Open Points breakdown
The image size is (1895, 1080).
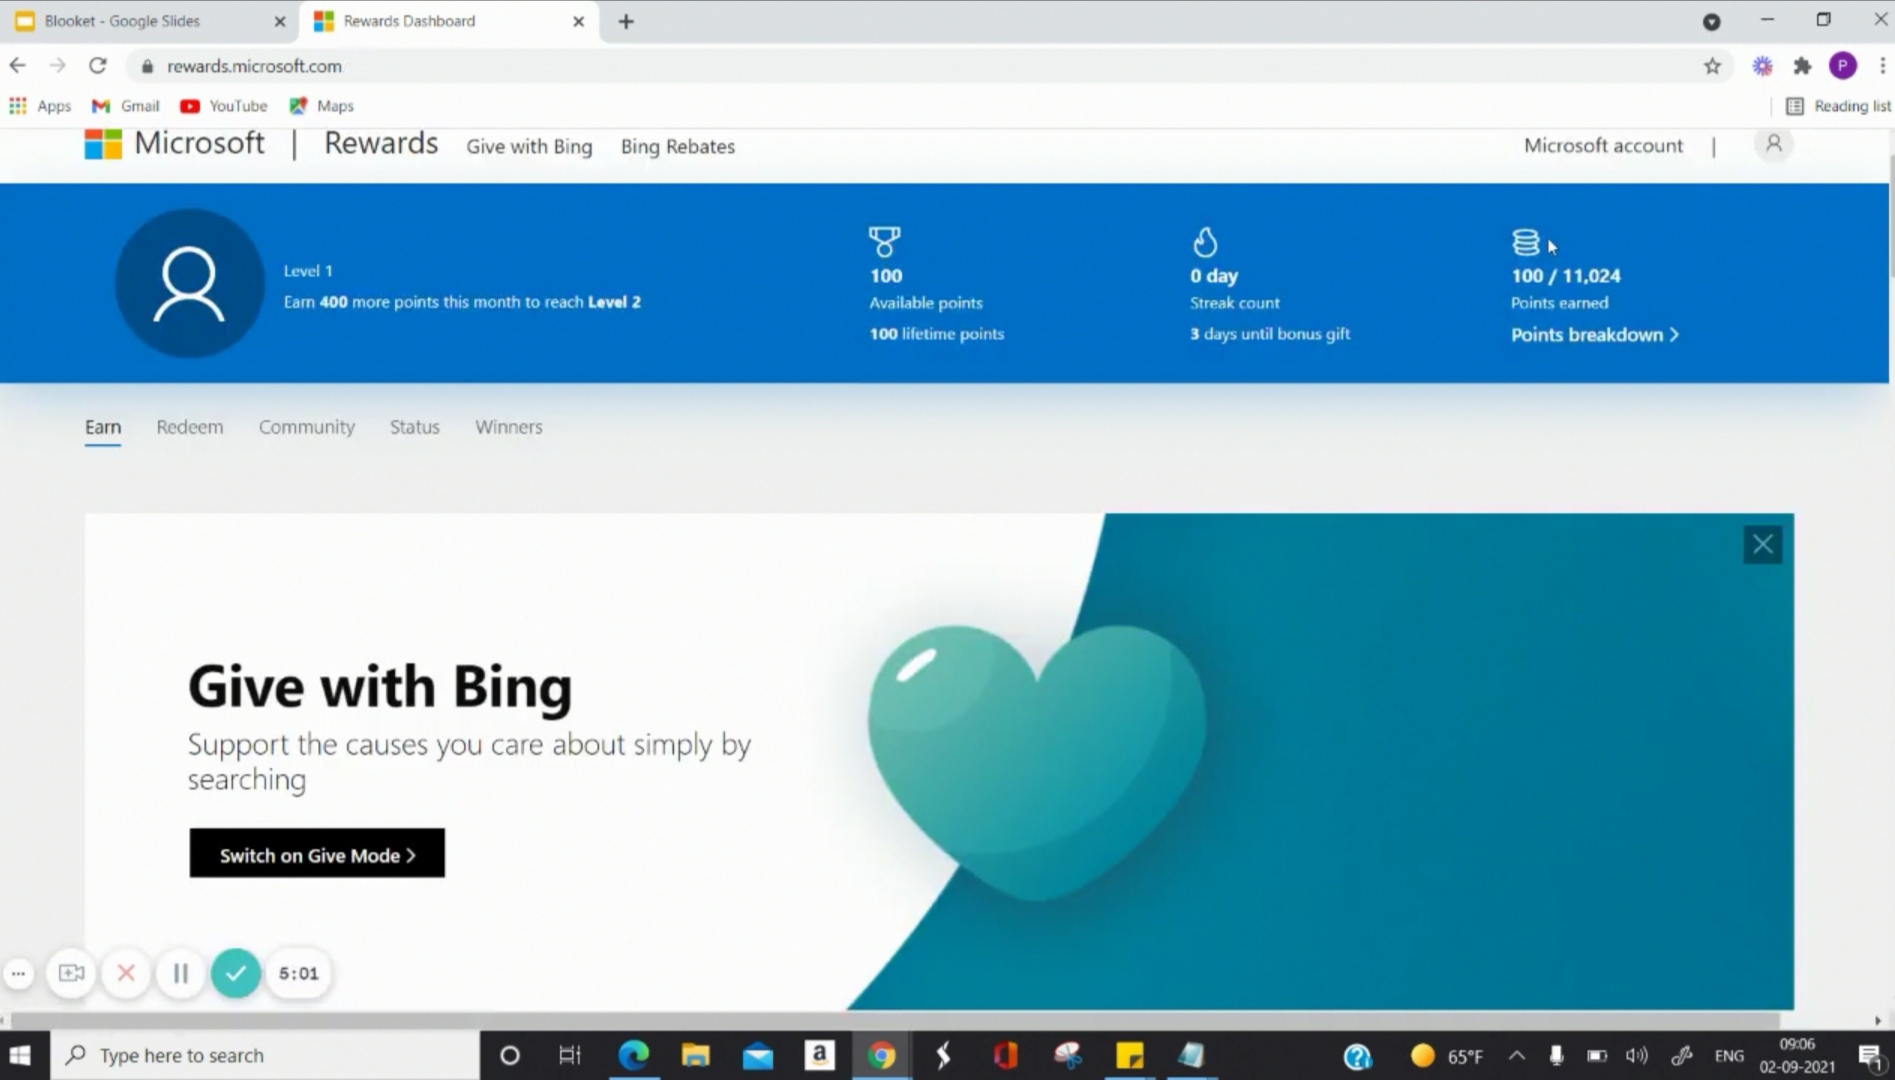point(1595,335)
